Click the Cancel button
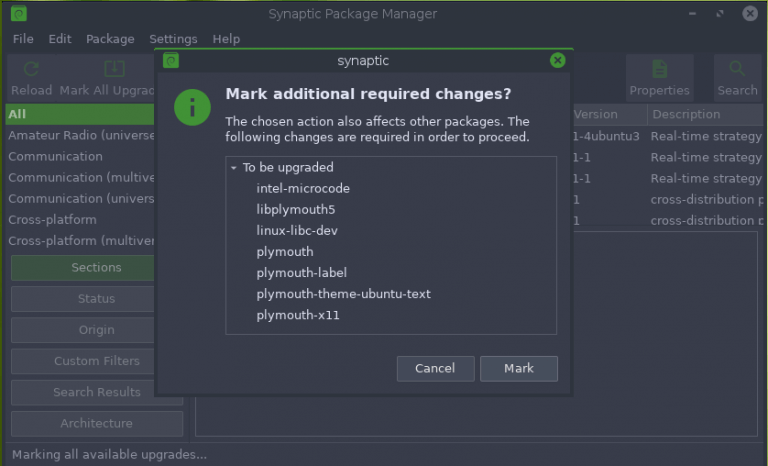Image resolution: width=768 pixels, height=466 pixels. 435,368
